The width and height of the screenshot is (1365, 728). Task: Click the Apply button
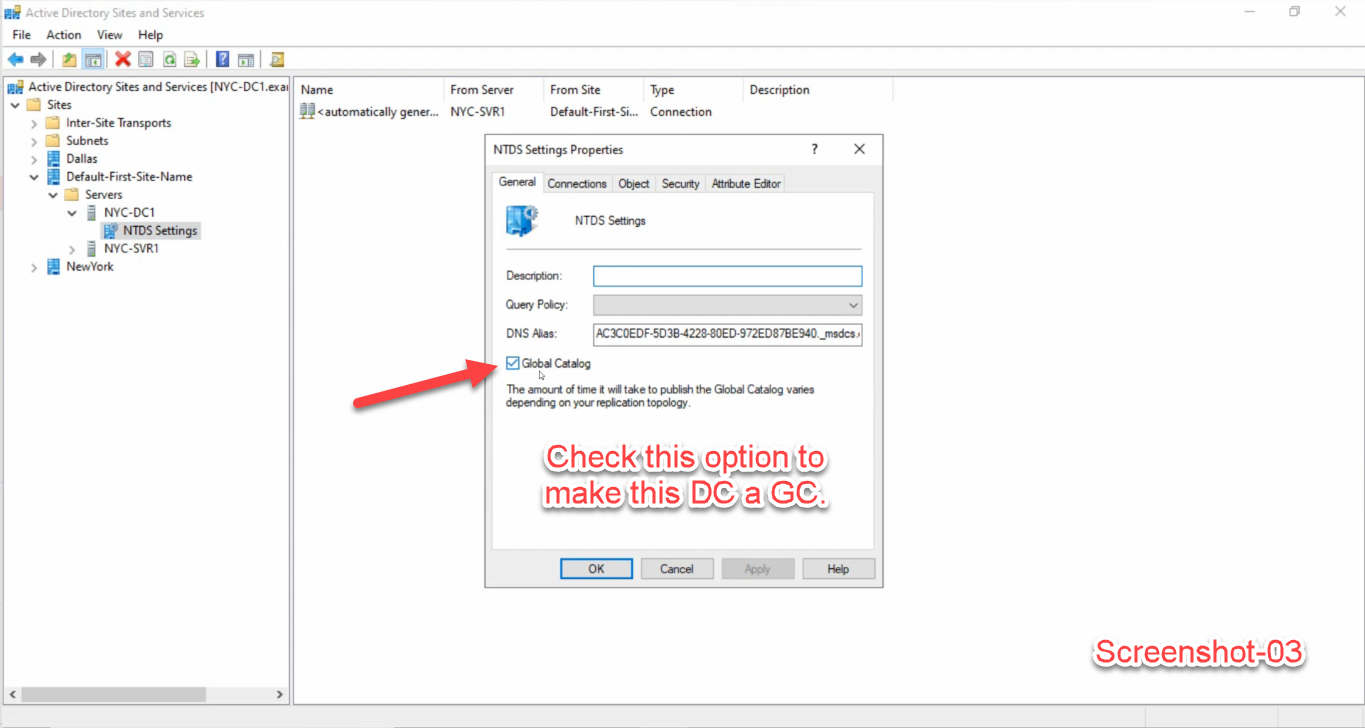click(758, 569)
